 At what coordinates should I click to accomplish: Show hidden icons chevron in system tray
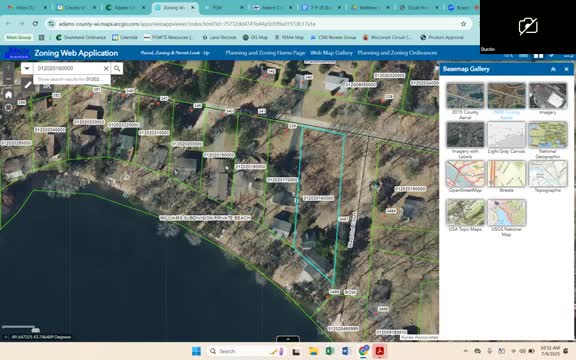click(465, 351)
